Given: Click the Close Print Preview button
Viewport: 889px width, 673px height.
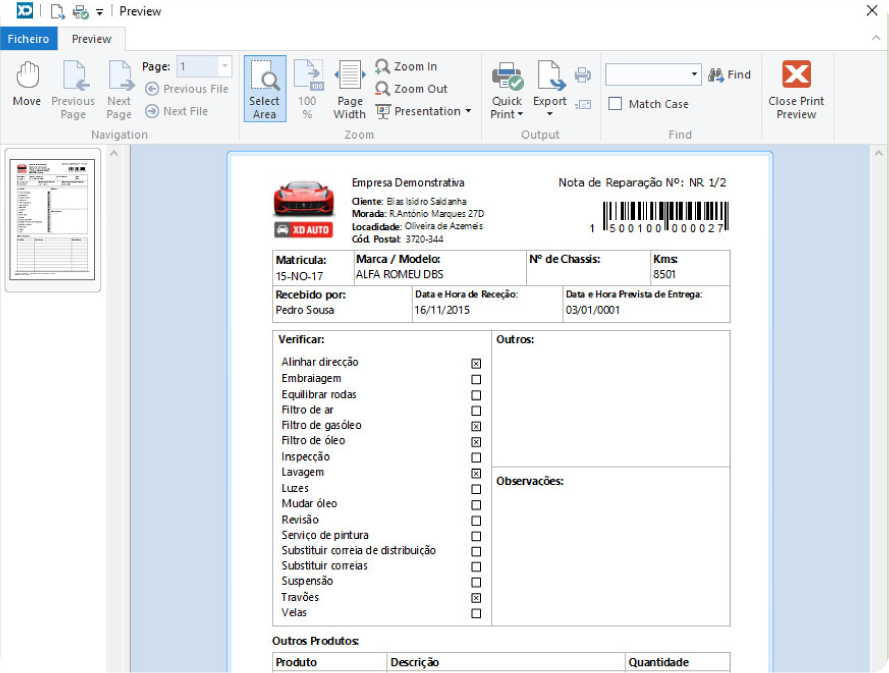Looking at the screenshot, I should click(796, 89).
